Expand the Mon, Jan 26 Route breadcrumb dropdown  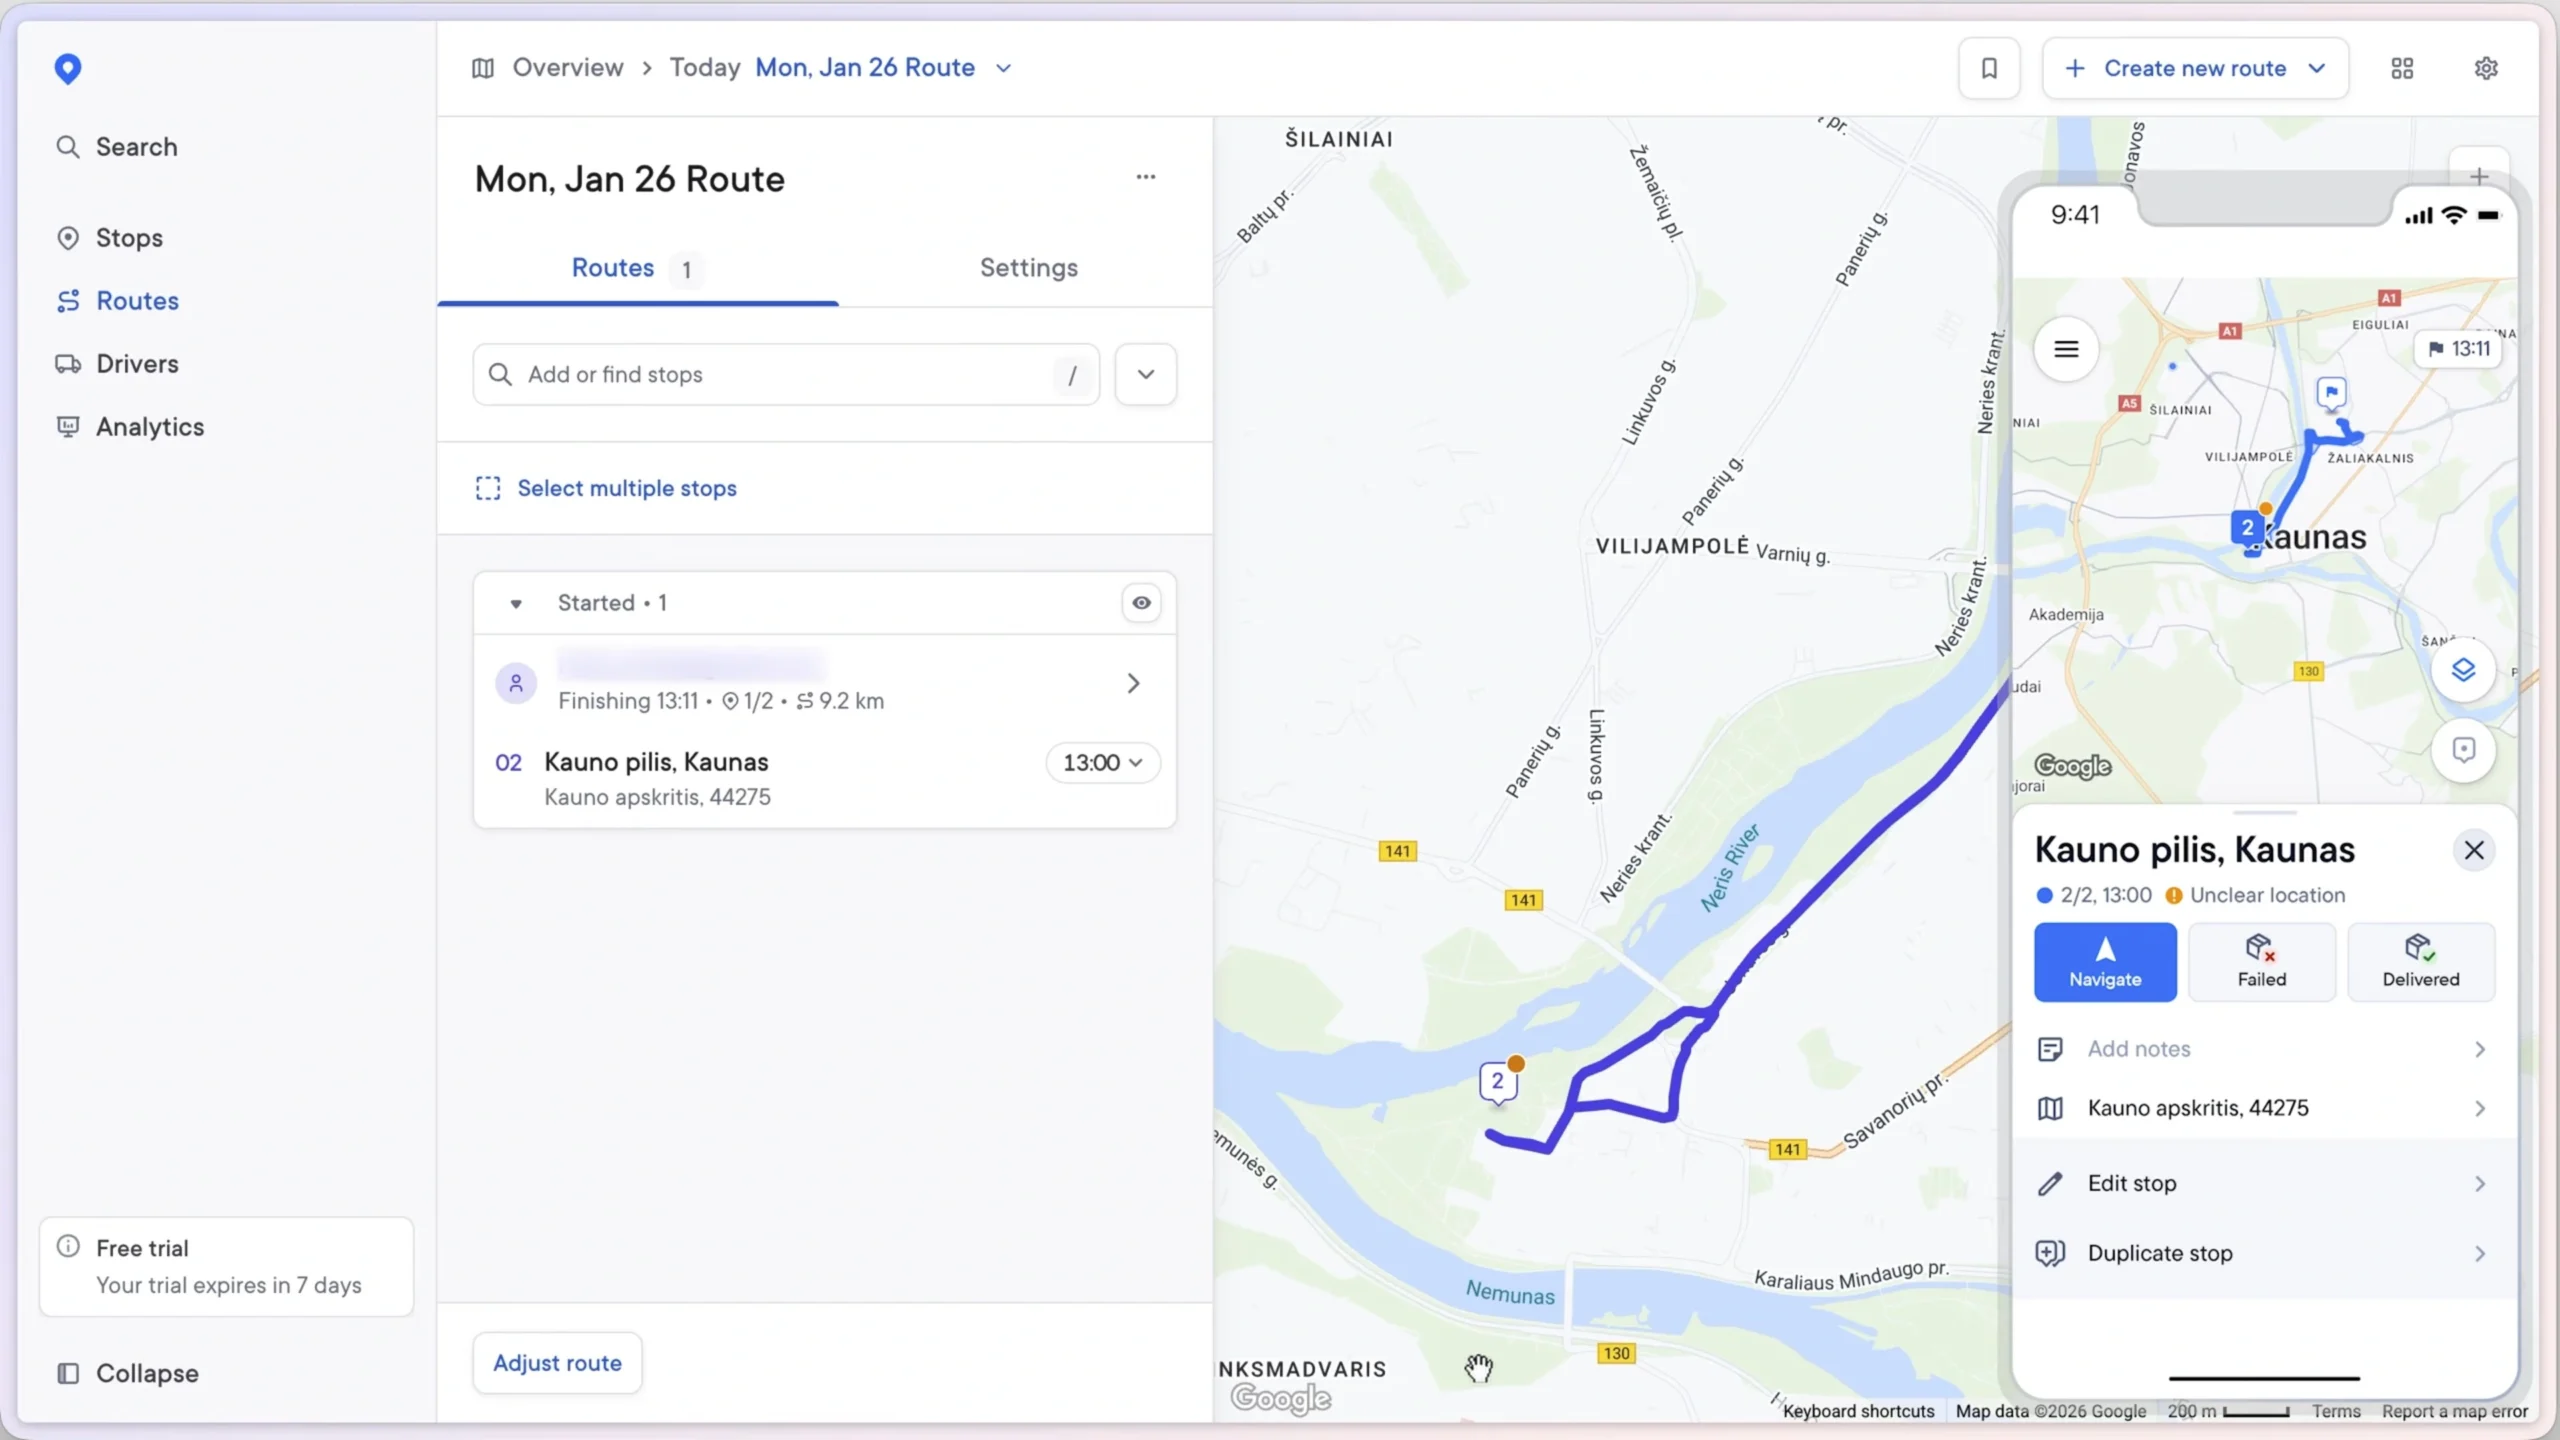tap(1004, 68)
